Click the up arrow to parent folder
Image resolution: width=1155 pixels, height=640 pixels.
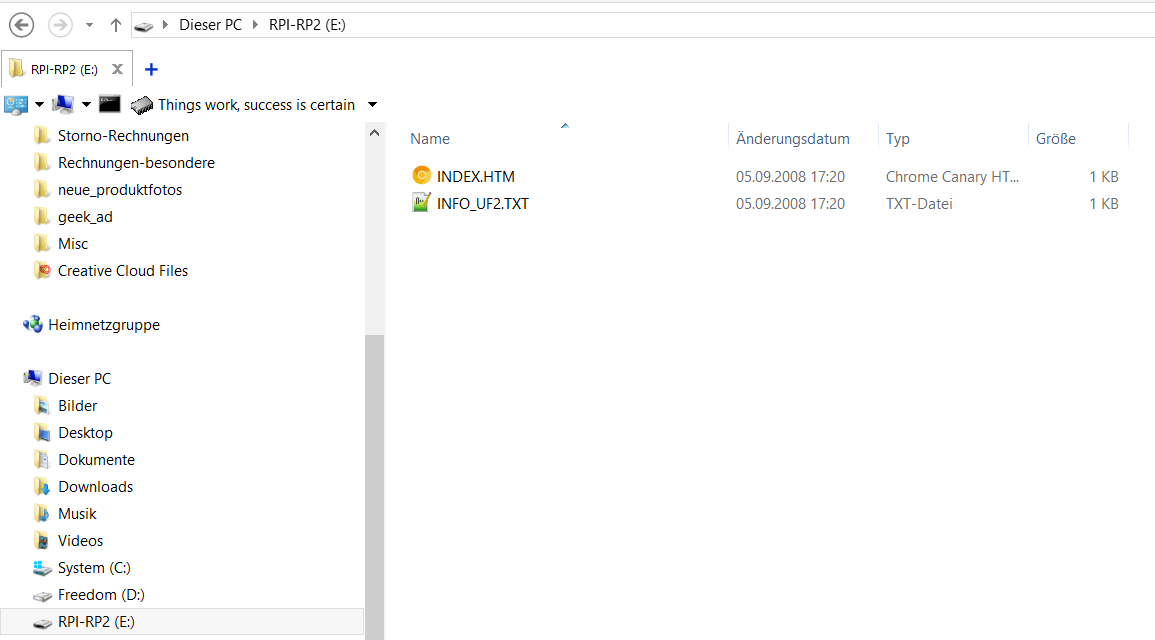(115, 25)
